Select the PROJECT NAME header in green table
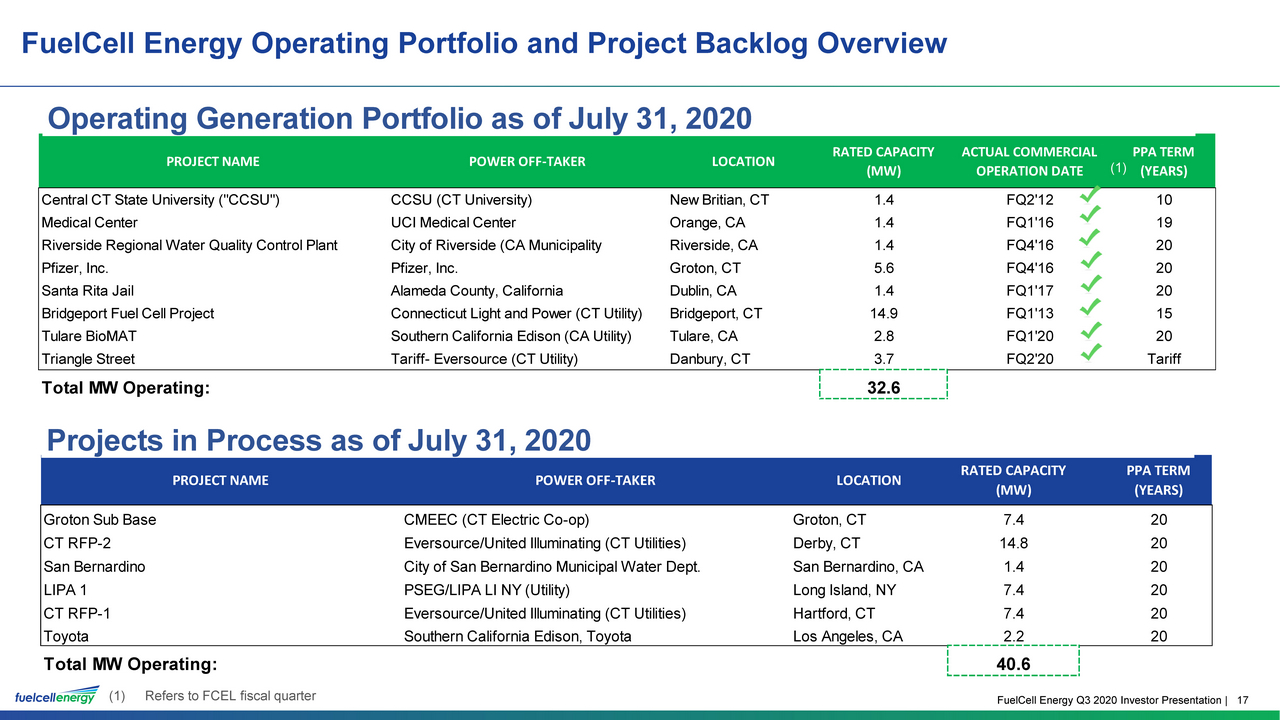Viewport: 1280px width, 720px height. (213, 161)
